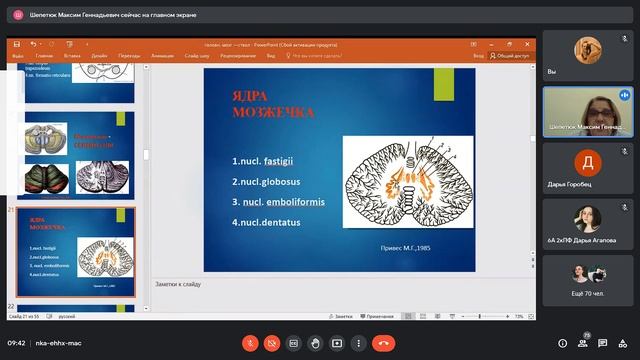This screenshot has width=640, height=360.
Task: Click the '4.nucl.dentatus' text line
Action: [x=266, y=222]
